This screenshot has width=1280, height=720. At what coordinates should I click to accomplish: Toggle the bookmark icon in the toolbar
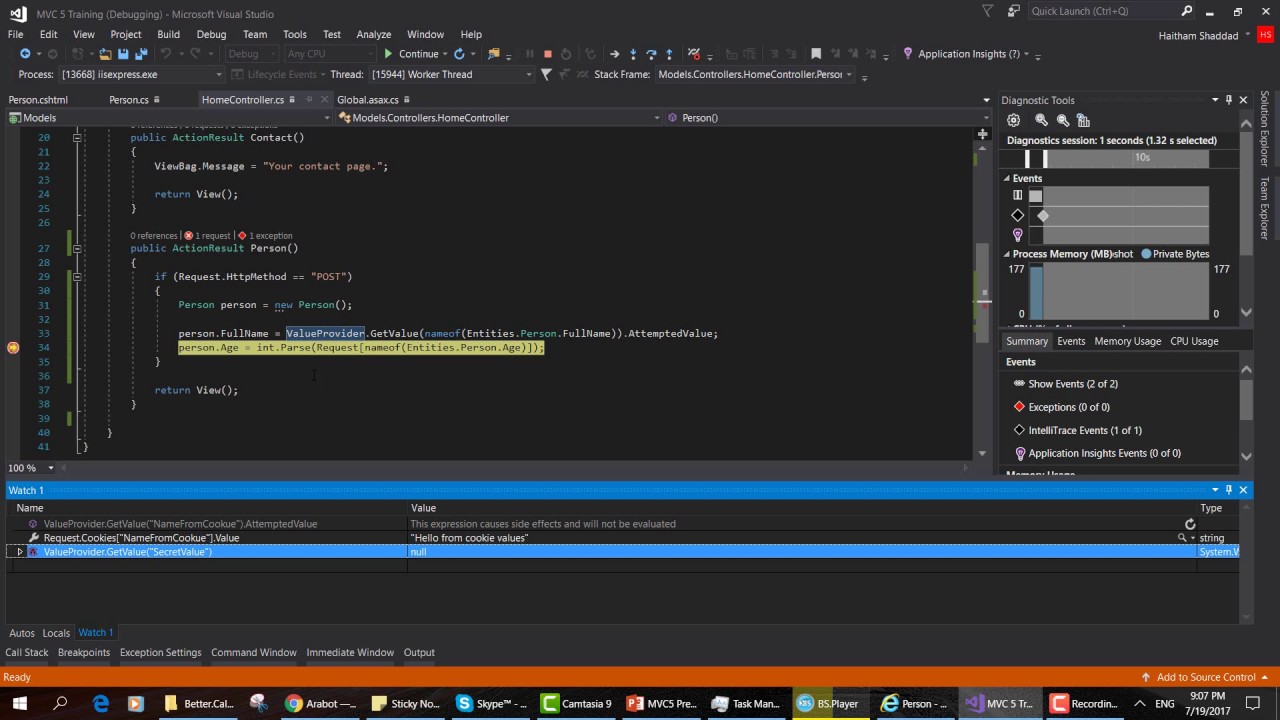(816, 54)
